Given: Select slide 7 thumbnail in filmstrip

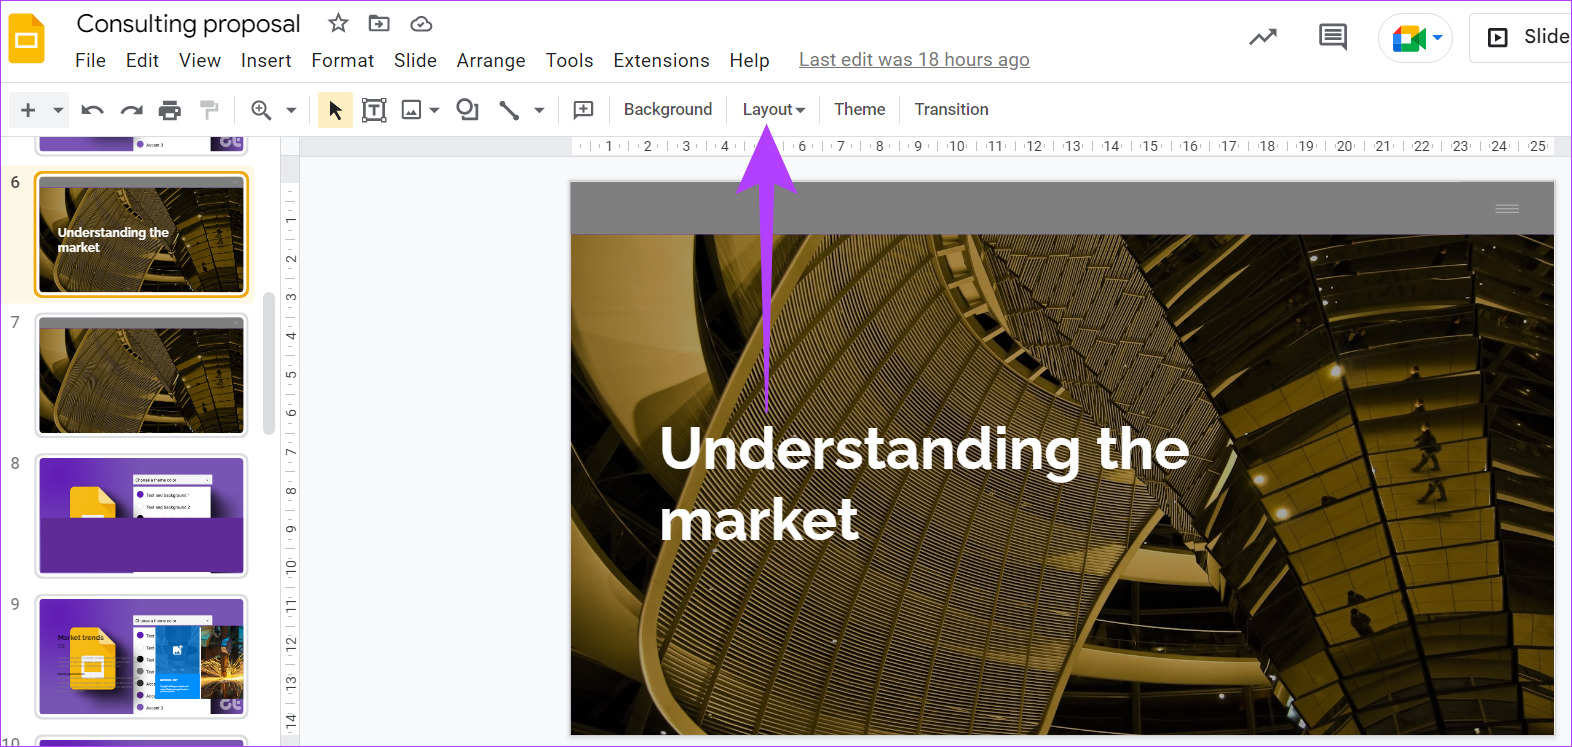Looking at the screenshot, I should tap(141, 375).
